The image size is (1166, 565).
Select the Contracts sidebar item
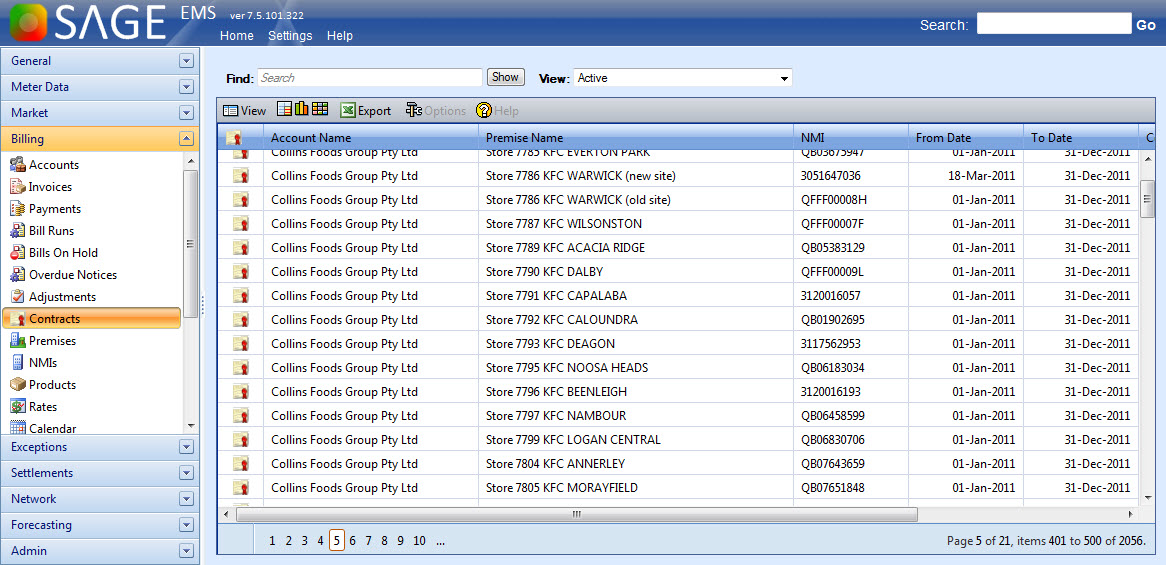[91, 318]
